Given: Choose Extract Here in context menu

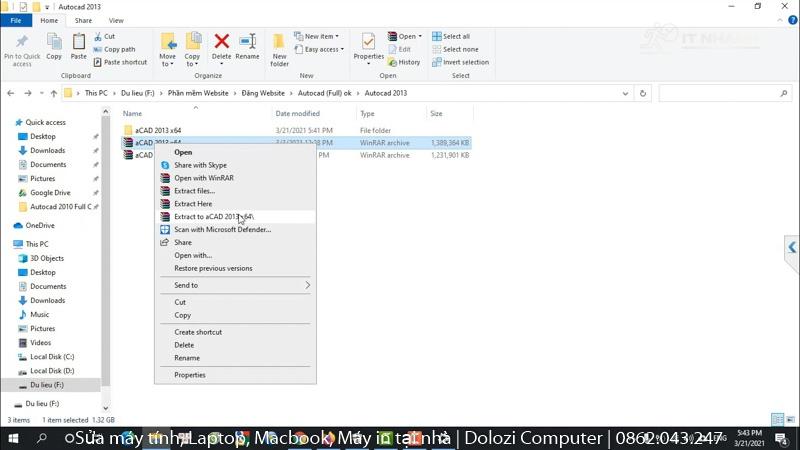Looking at the screenshot, I should 193,204.
